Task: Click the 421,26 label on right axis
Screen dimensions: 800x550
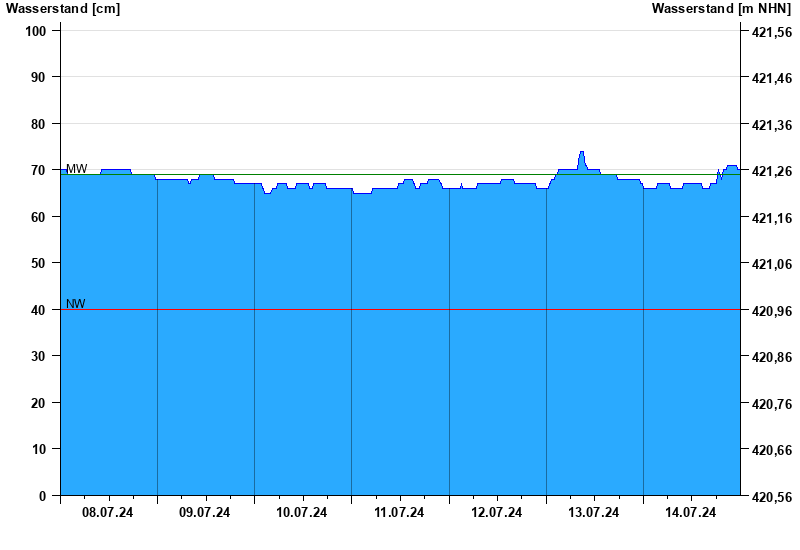Action: pyautogui.click(x=771, y=172)
